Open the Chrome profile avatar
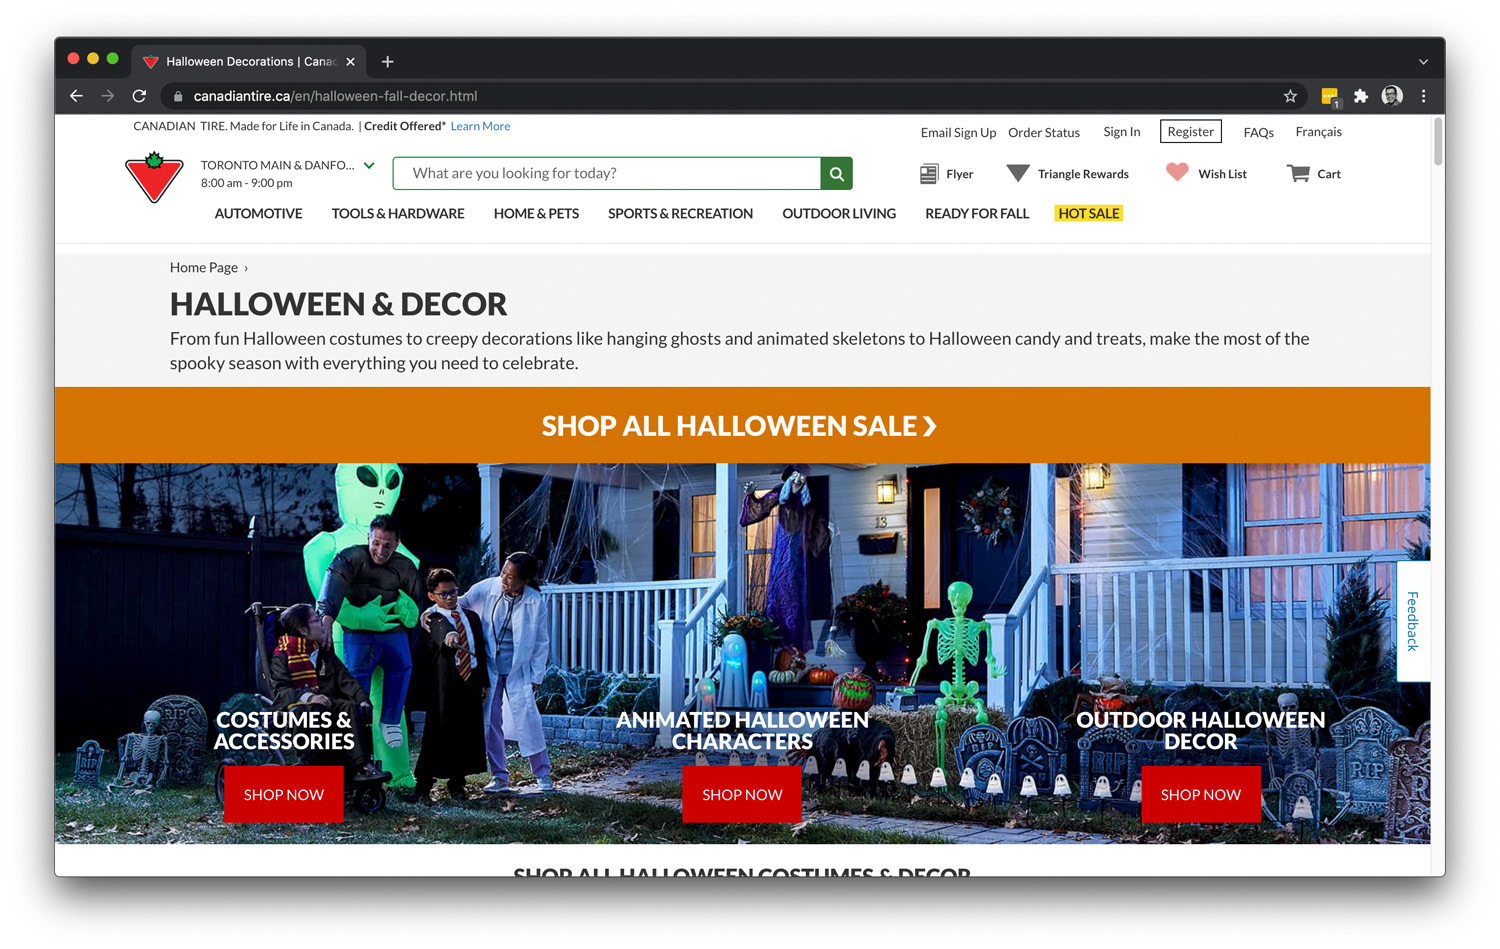1500x949 pixels. pos(1392,96)
